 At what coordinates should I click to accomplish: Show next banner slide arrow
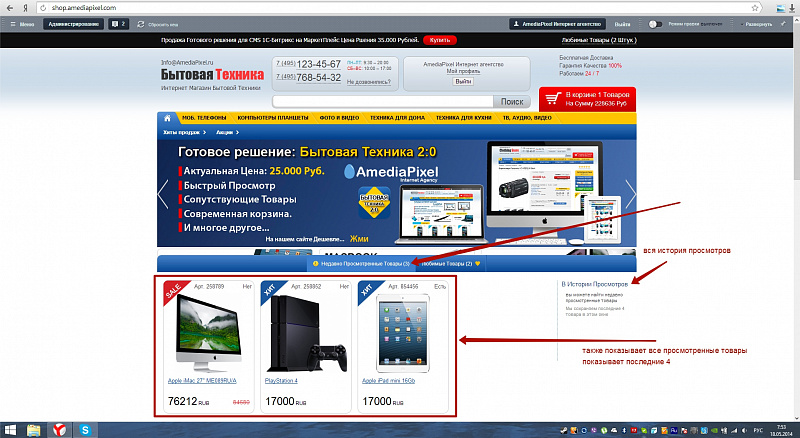click(631, 194)
